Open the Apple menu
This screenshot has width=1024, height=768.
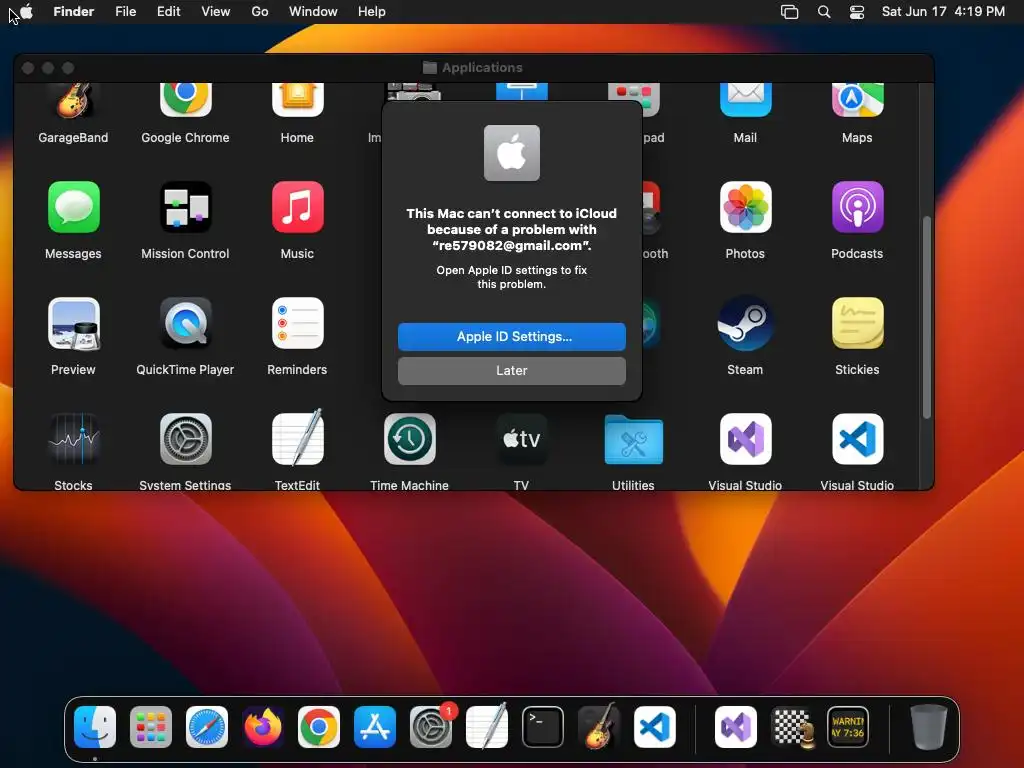click(x=26, y=12)
